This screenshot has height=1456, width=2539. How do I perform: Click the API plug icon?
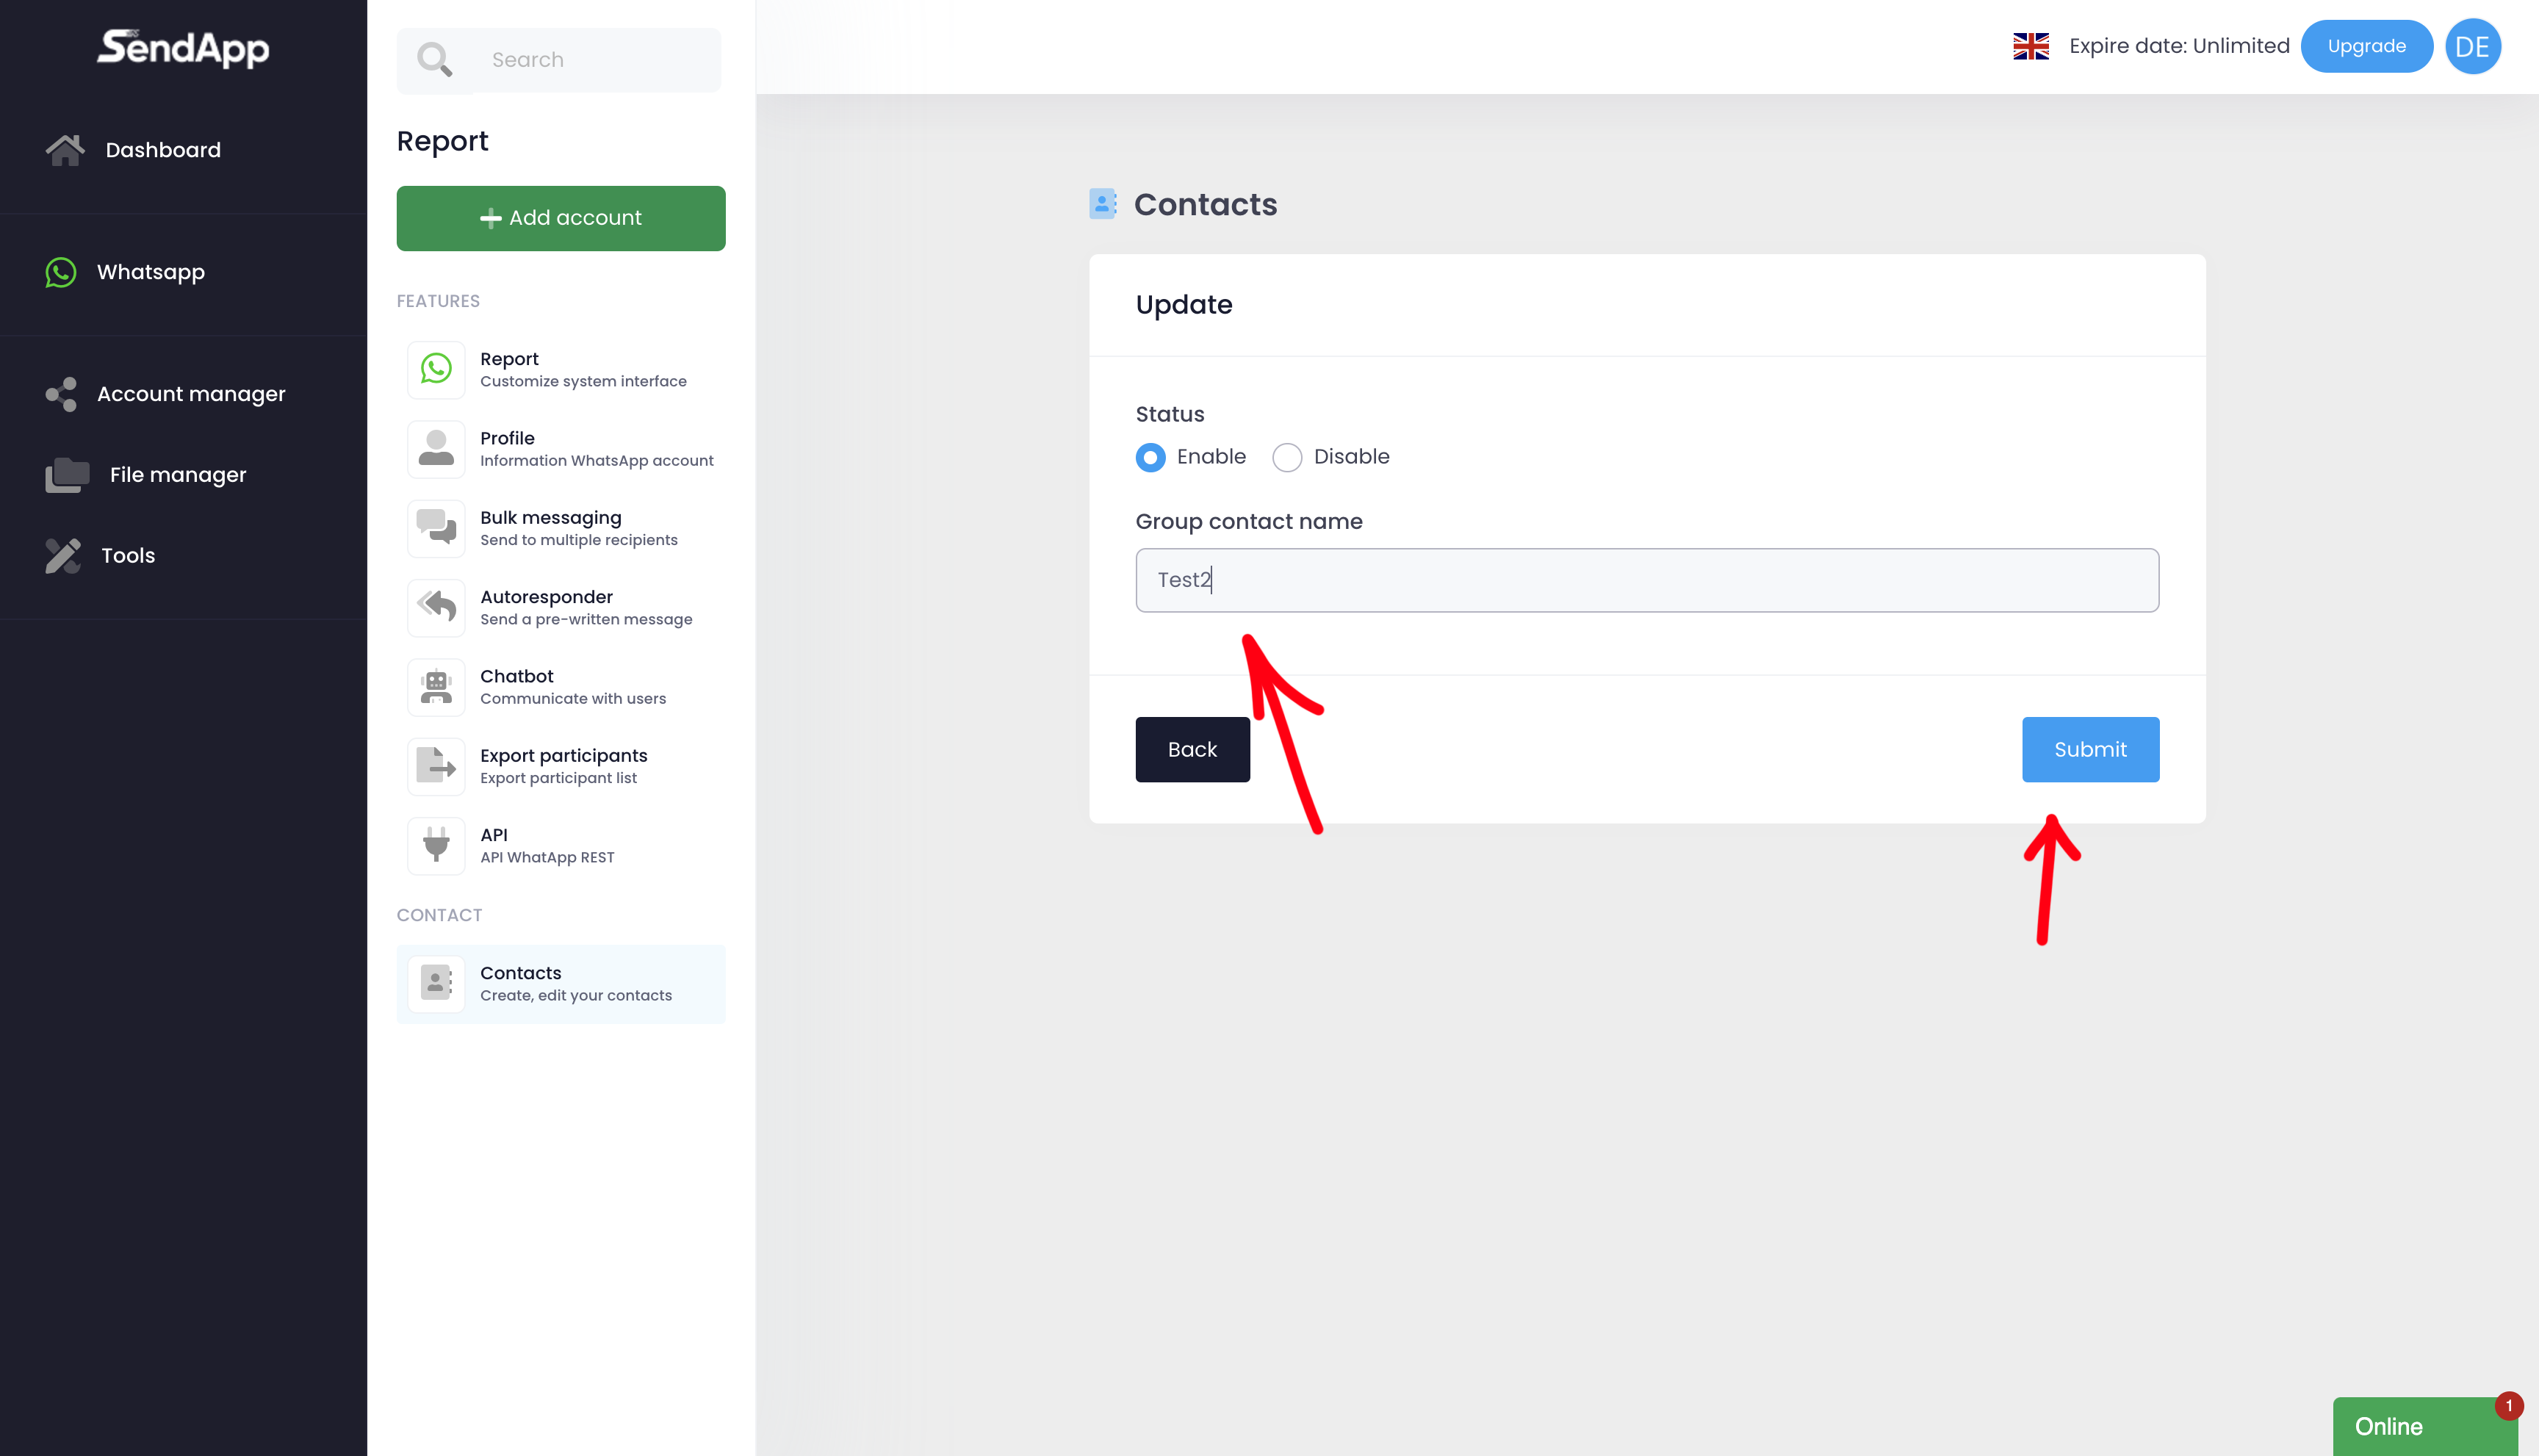[436, 845]
